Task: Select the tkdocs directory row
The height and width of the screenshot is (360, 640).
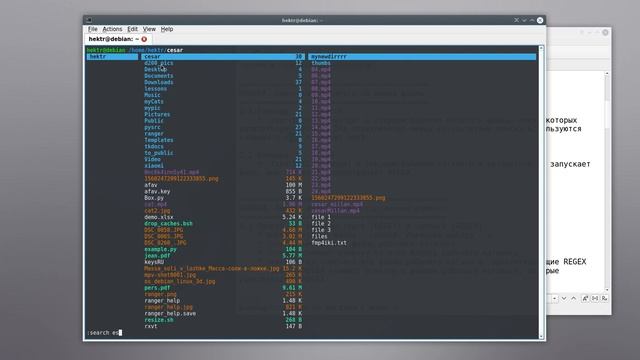Action: pyautogui.click(x=222, y=146)
